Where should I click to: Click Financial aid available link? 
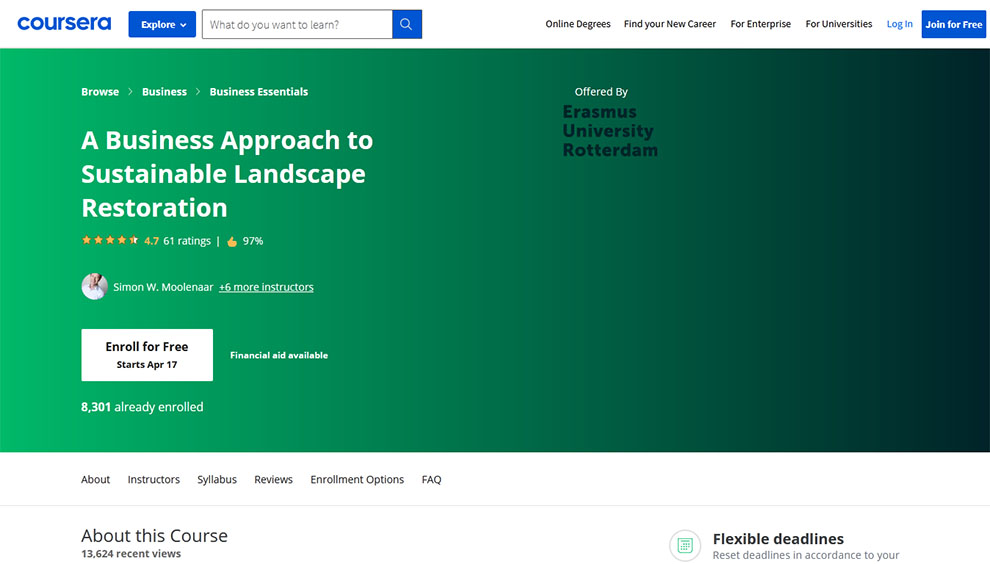(279, 356)
